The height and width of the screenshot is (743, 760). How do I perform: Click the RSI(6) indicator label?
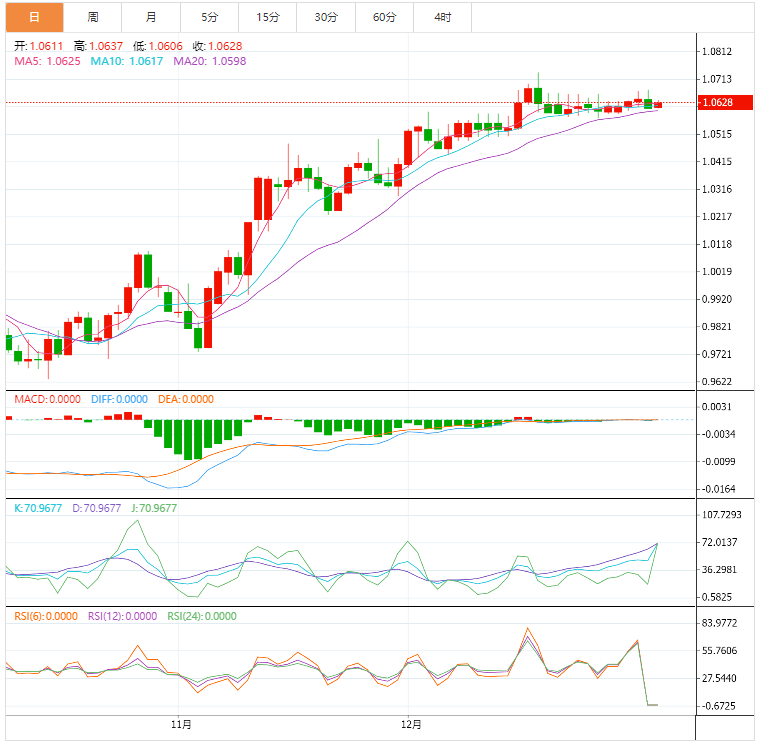coord(45,616)
